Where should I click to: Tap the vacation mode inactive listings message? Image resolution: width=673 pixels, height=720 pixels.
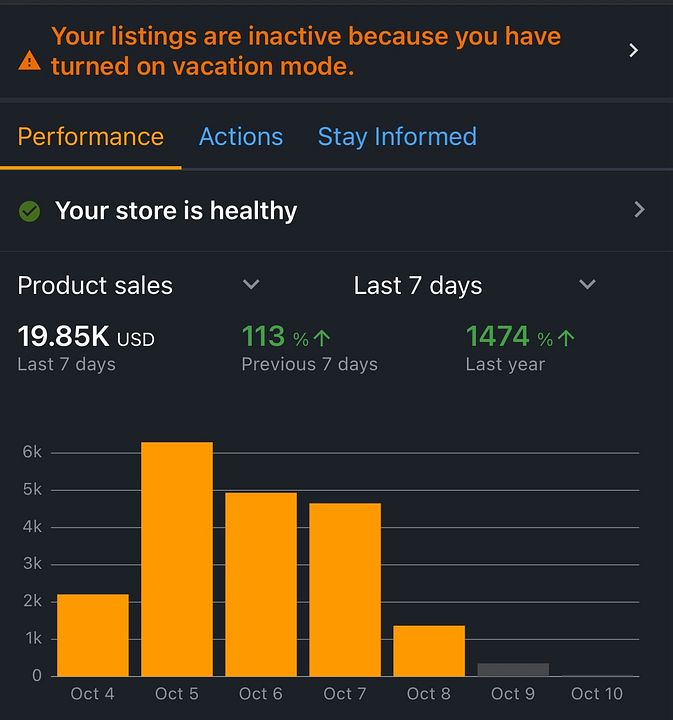(305, 51)
